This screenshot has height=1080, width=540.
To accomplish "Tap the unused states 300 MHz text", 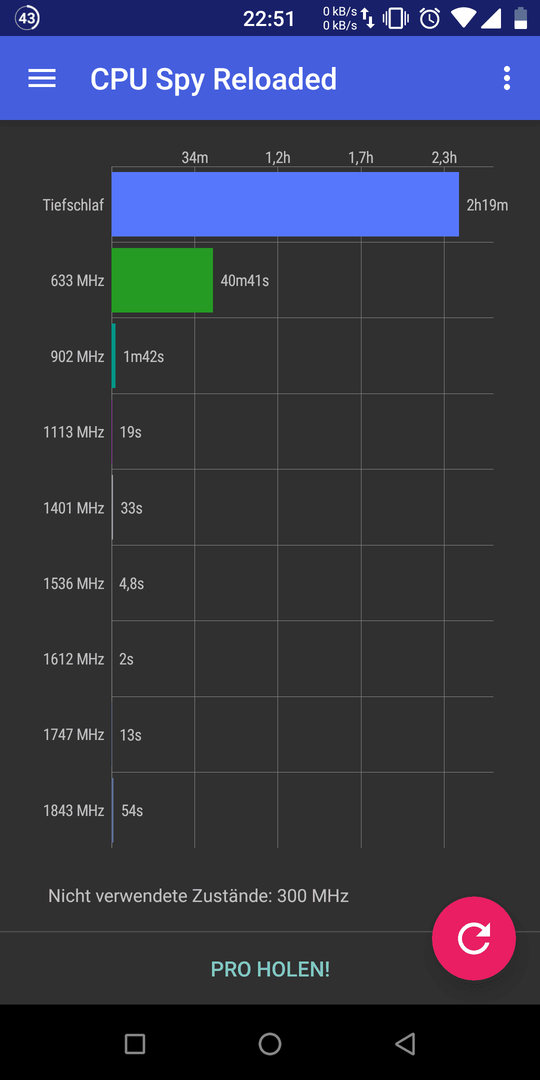I will click(x=198, y=896).
